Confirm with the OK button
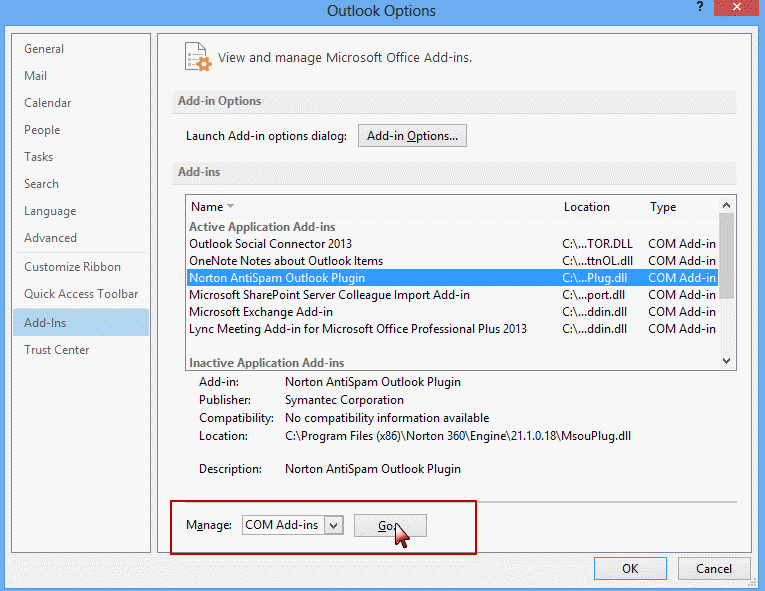This screenshot has height=591, width=765. 630,568
